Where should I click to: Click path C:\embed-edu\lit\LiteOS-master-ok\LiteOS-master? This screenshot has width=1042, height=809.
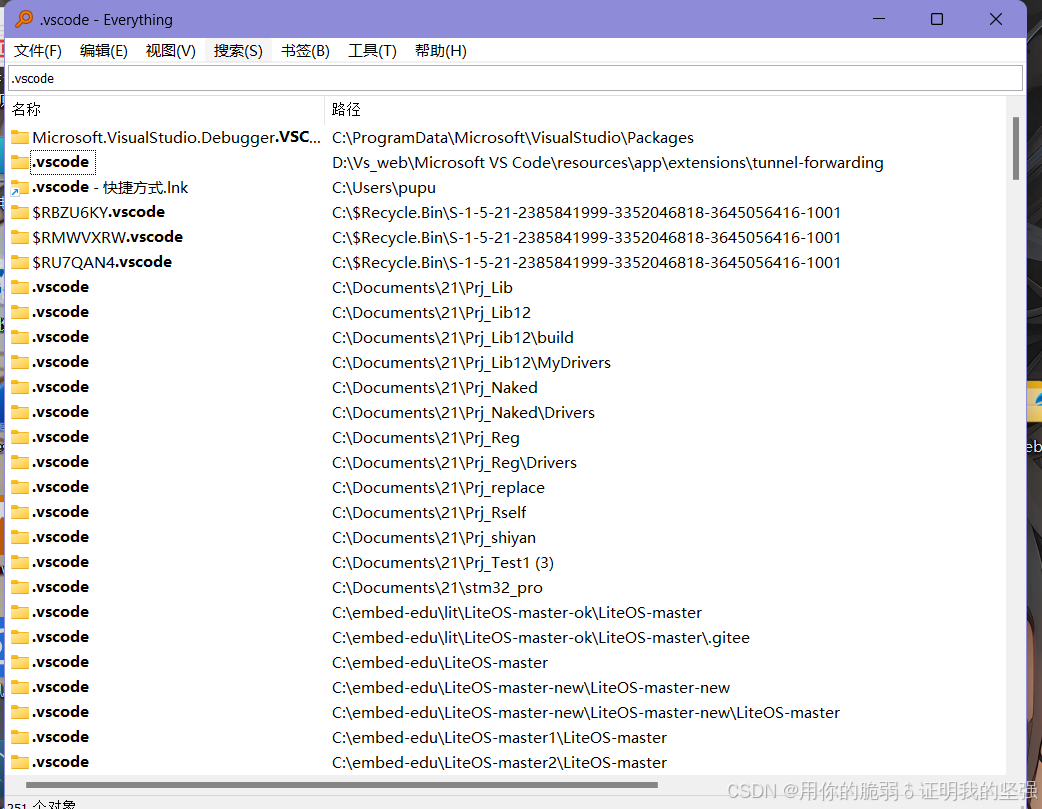(x=516, y=612)
